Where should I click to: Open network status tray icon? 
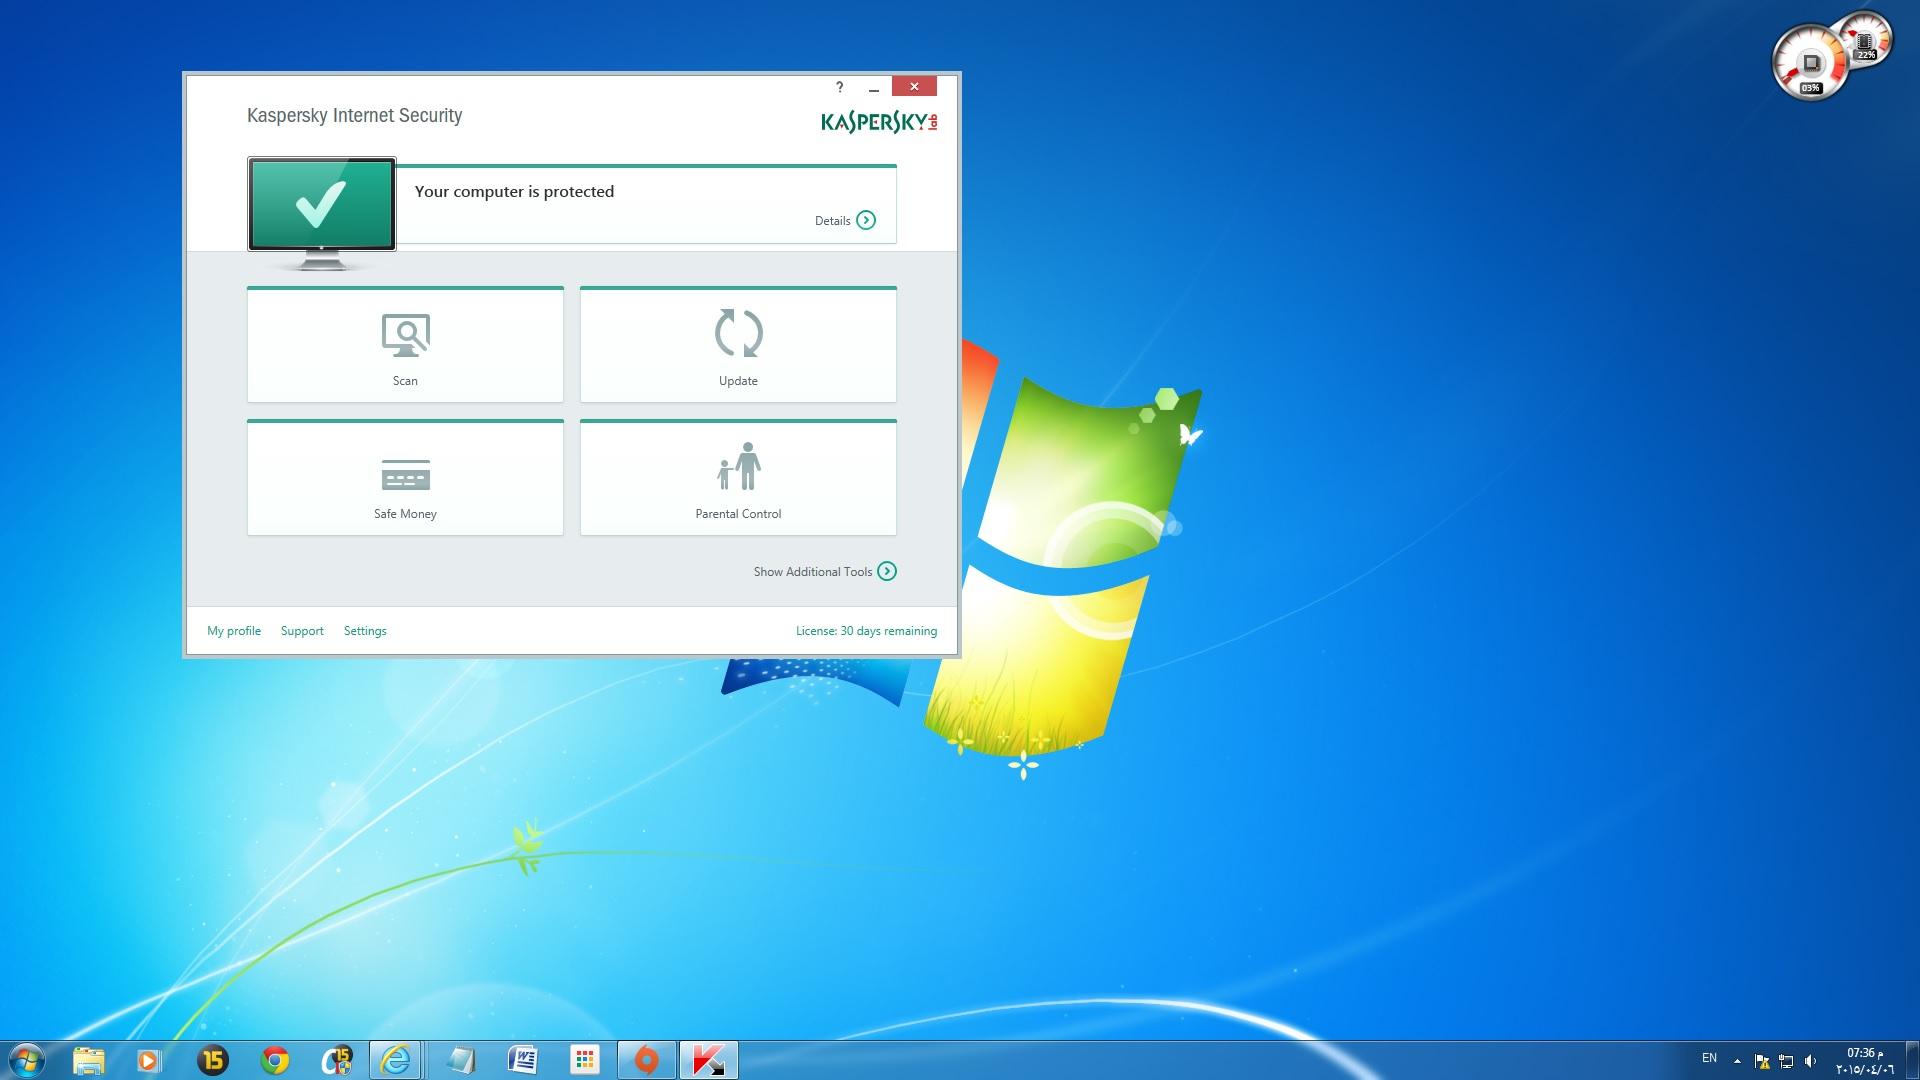1786,1061
